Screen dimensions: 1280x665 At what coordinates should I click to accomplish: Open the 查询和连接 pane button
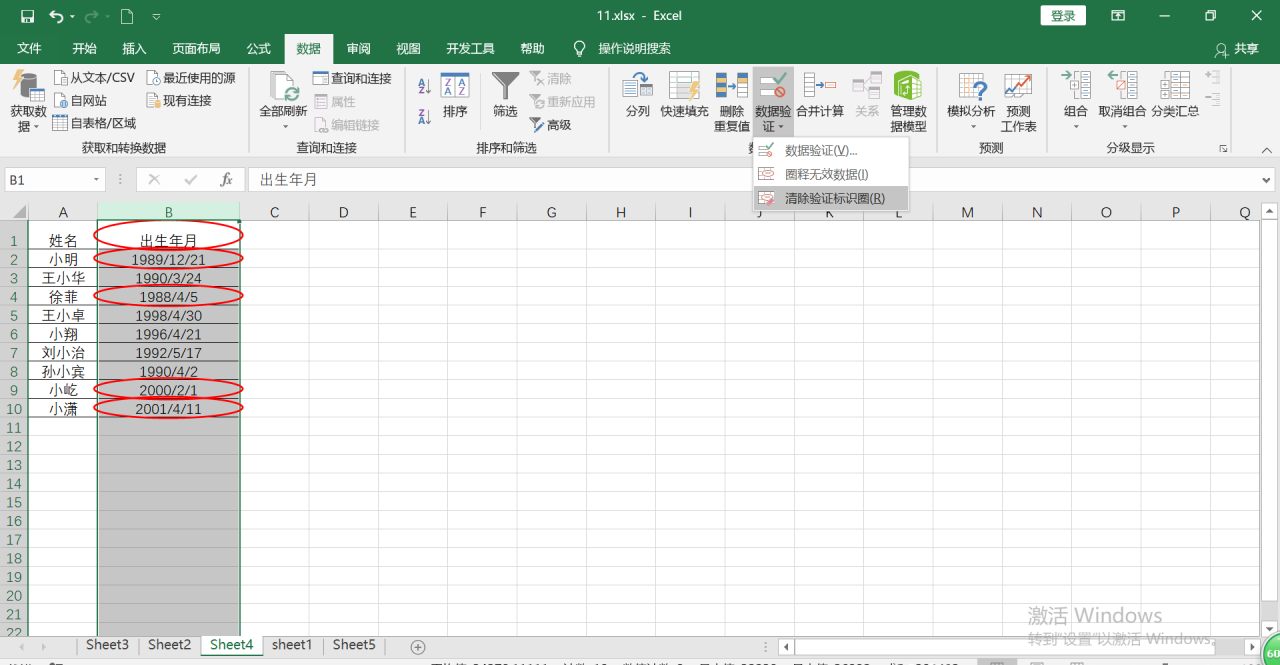pos(352,78)
